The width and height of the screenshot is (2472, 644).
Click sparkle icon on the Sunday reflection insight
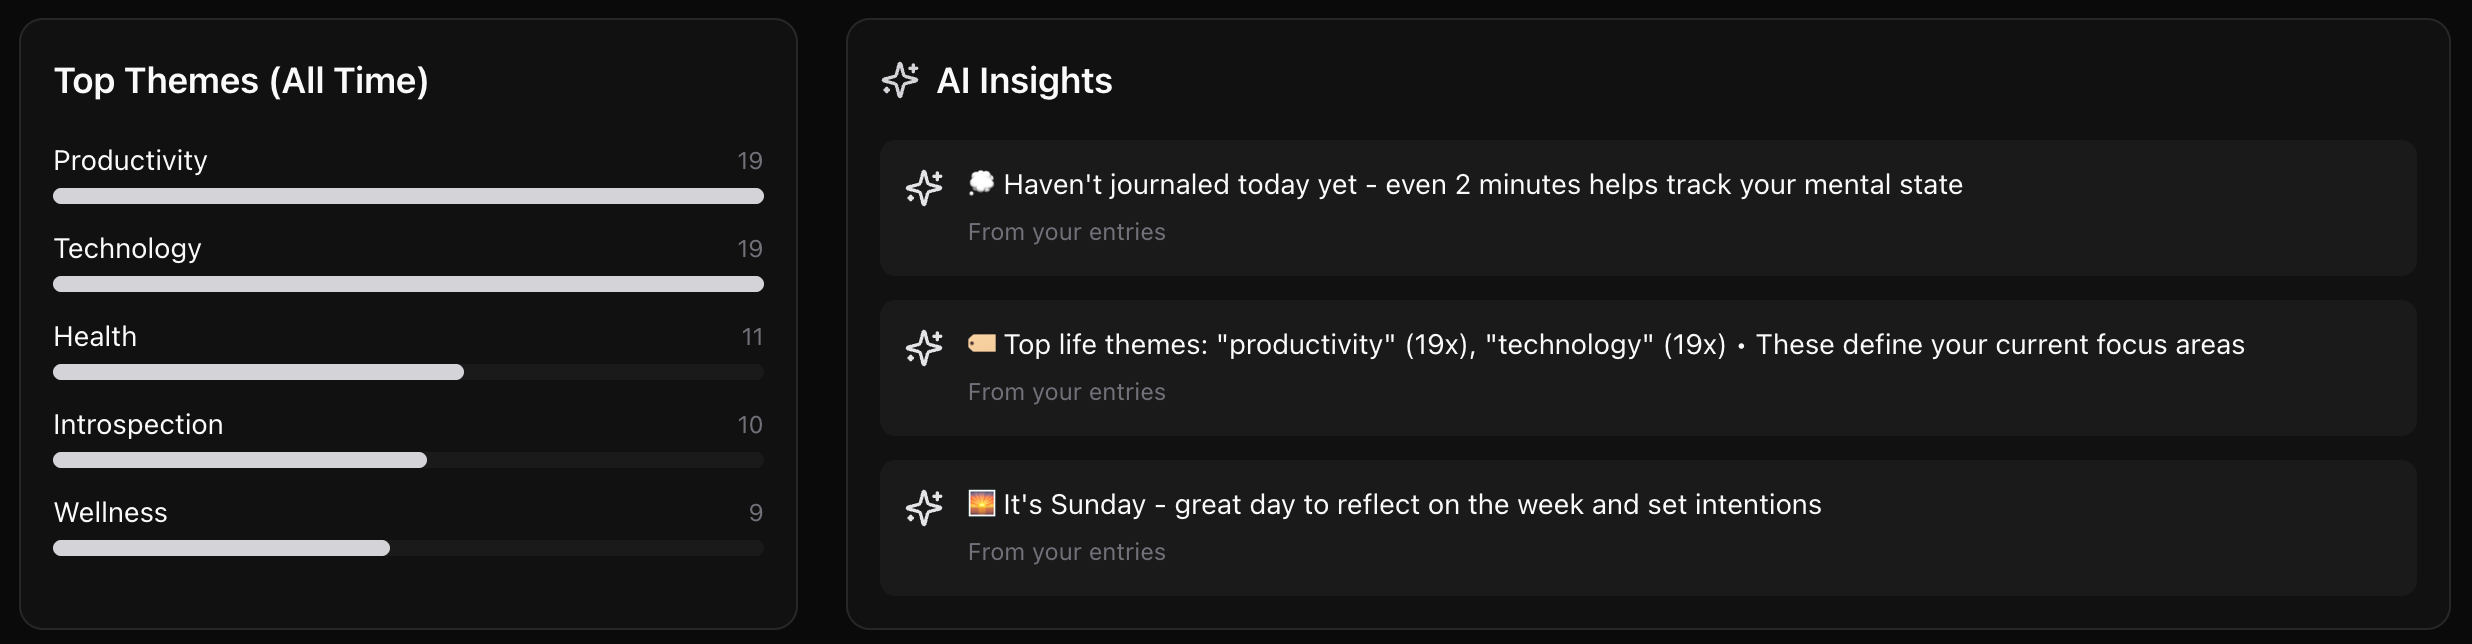pyautogui.click(x=924, y=507)
